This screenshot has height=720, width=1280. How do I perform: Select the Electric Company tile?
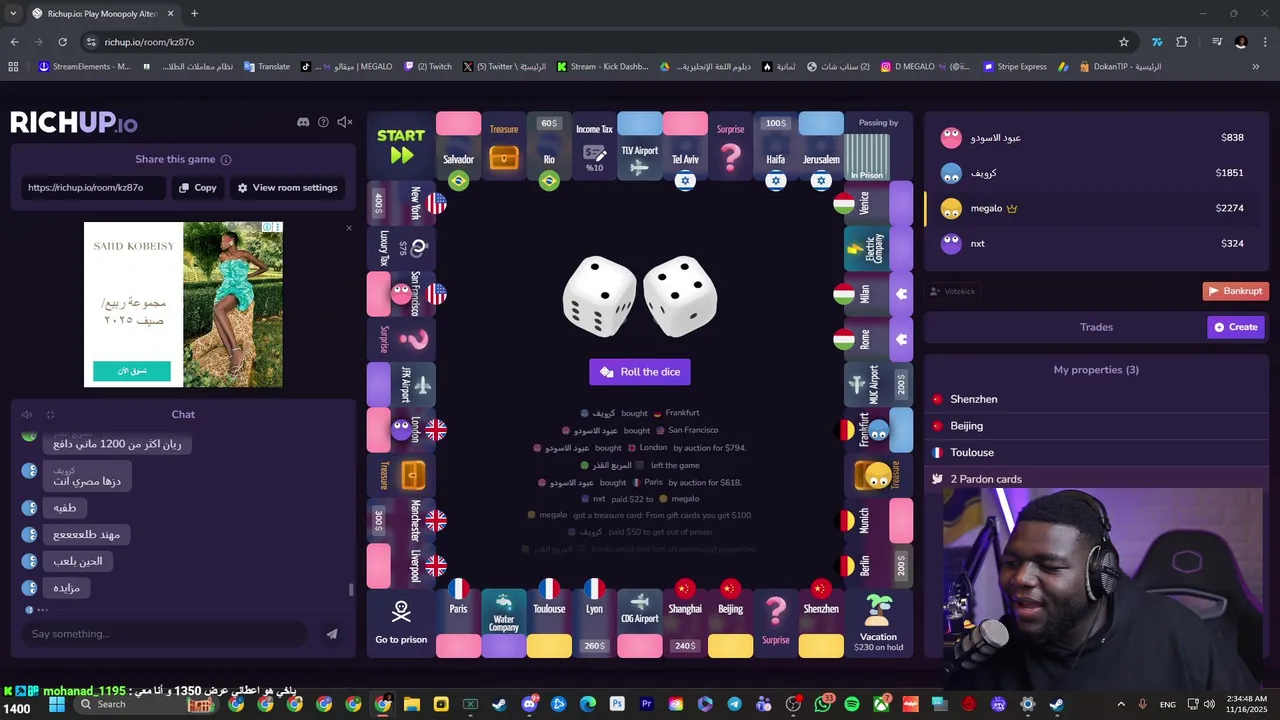click(x=879, y=248)
